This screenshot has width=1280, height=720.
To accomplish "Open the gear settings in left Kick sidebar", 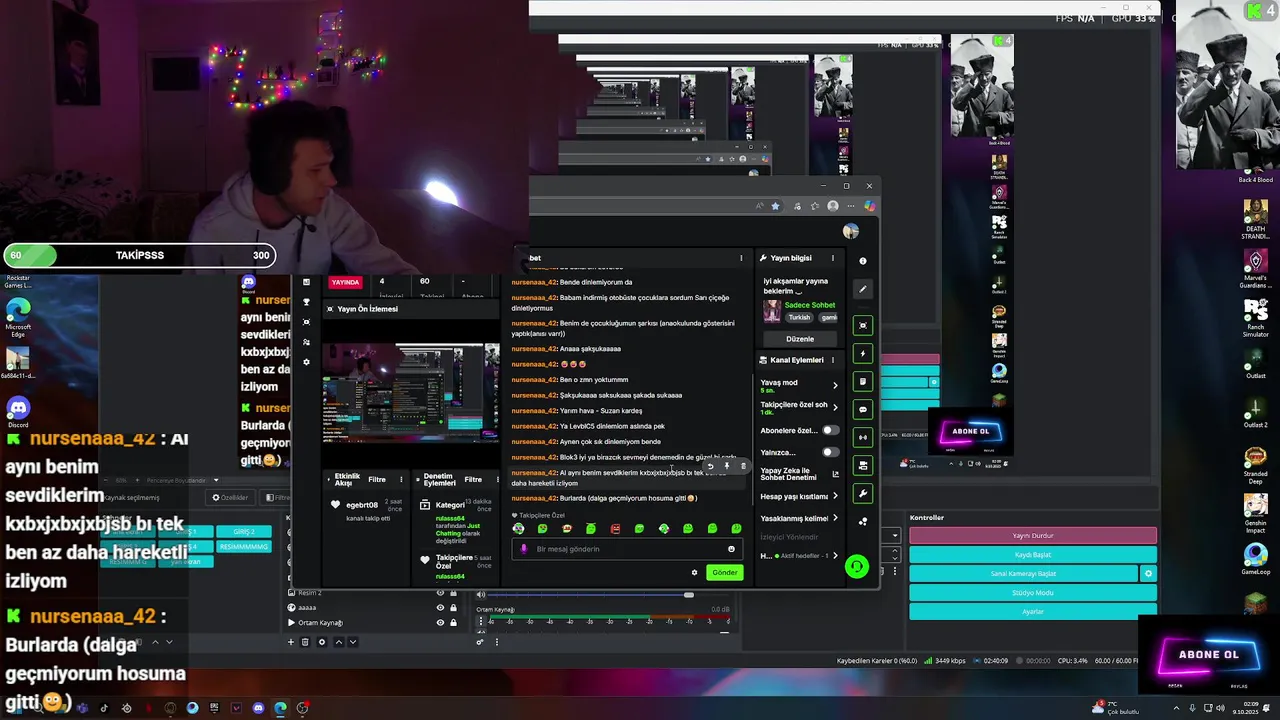I will click(x=306, y=362).
